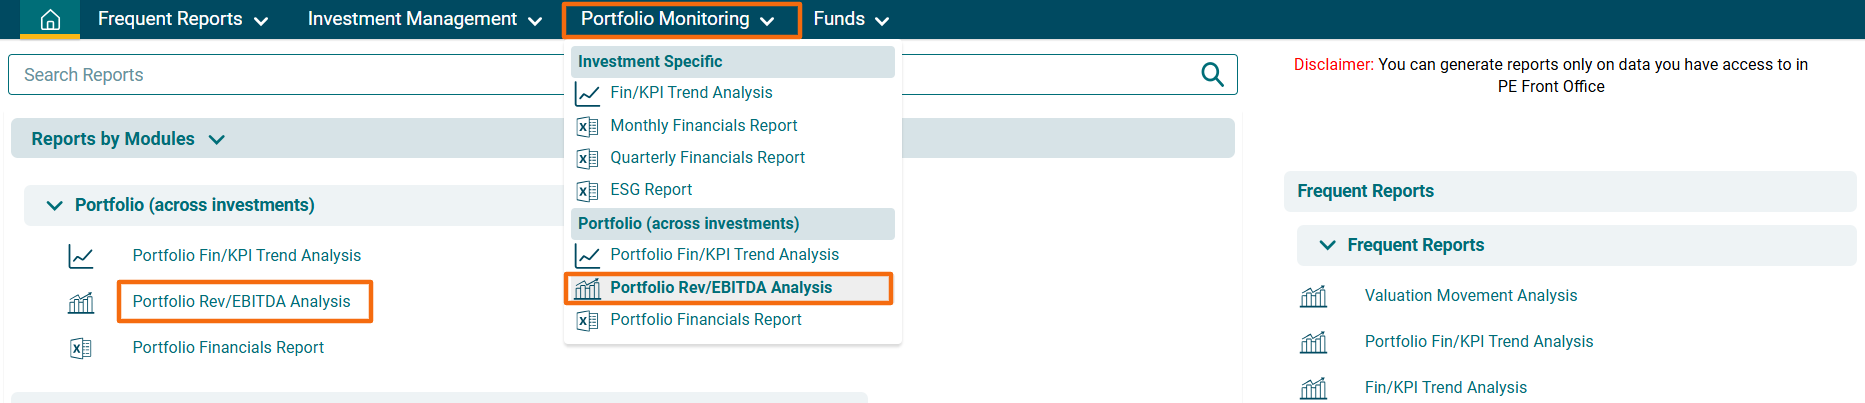Open Portfolio Financials Report link in left panel
1865x403 pixels.
coord(228,348)
